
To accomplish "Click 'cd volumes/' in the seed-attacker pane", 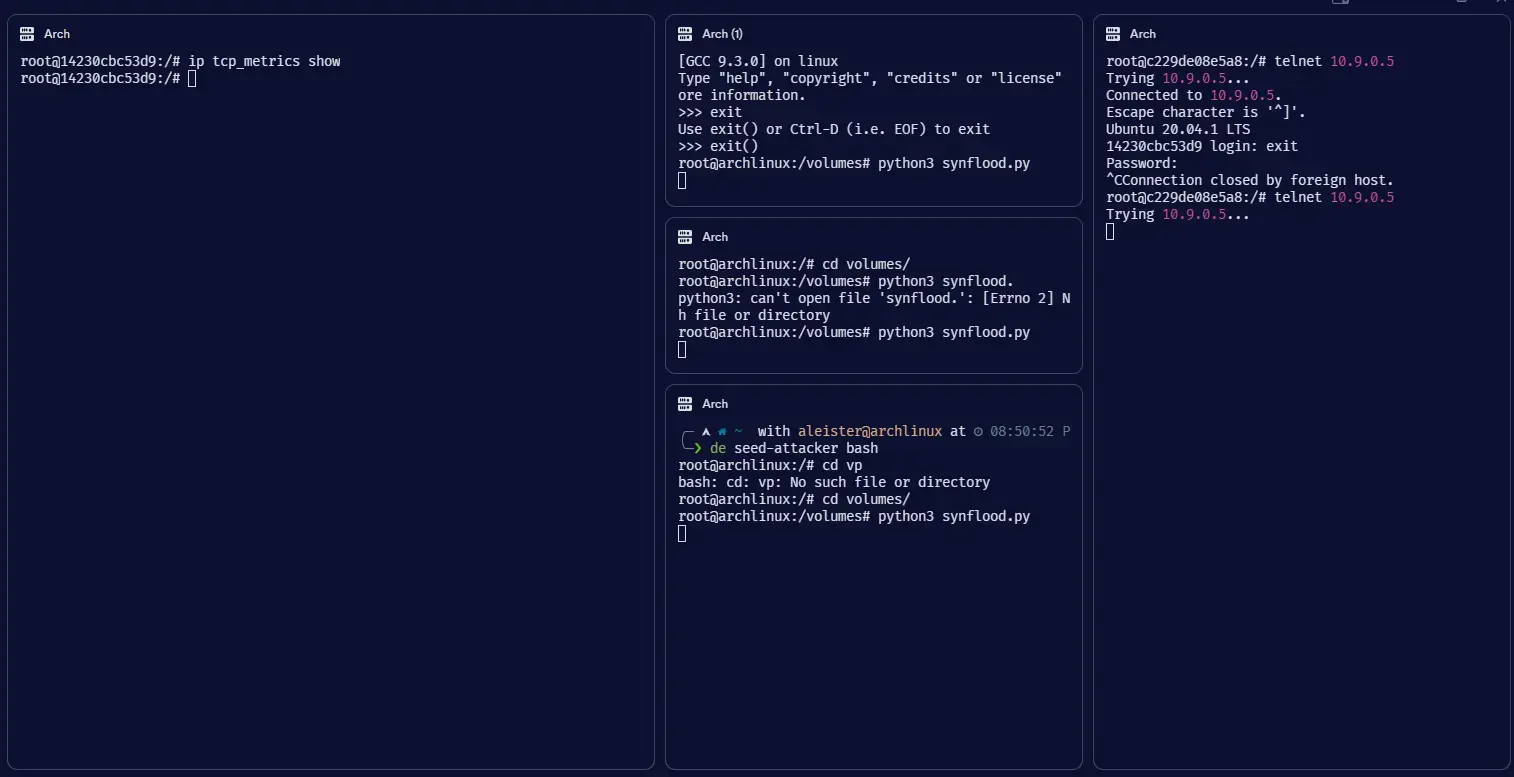I will click(x=866, y=500).
